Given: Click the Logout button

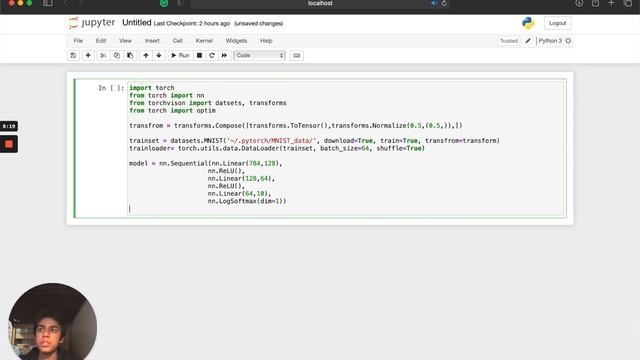Looking at the screenshot, I should click(558, 23).
